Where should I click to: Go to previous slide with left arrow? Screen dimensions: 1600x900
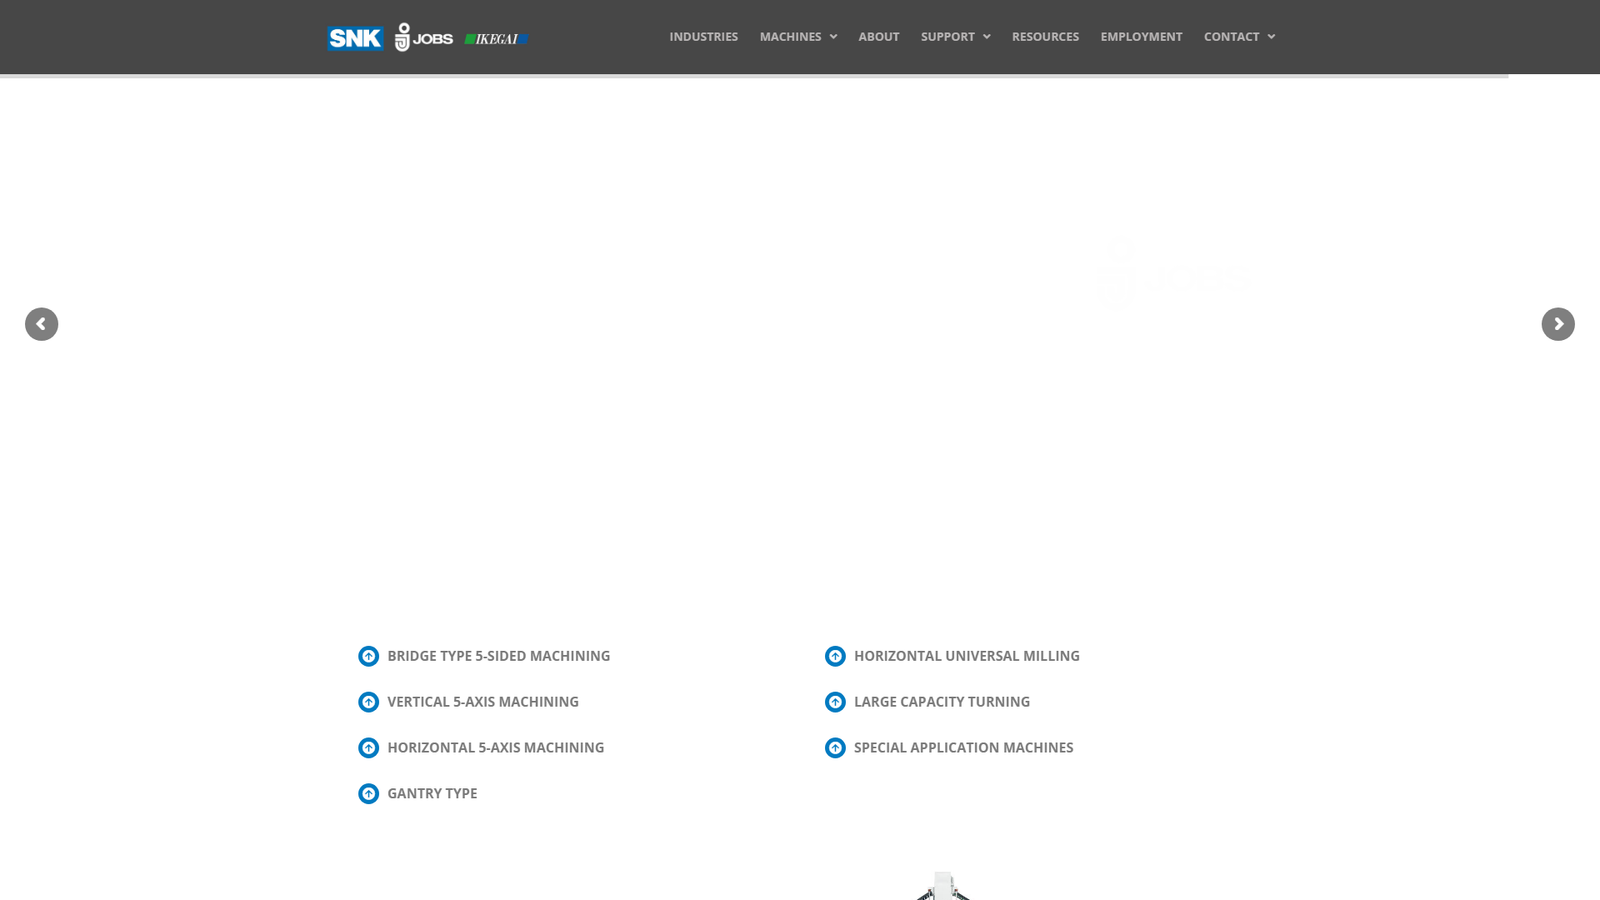coord(42,324)
